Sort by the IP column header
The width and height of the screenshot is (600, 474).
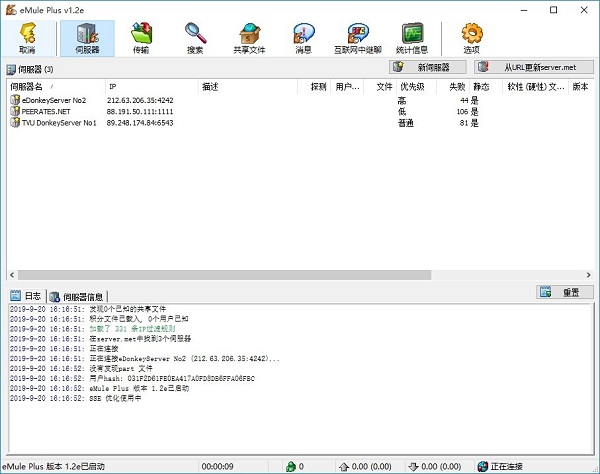click(152, 87)
